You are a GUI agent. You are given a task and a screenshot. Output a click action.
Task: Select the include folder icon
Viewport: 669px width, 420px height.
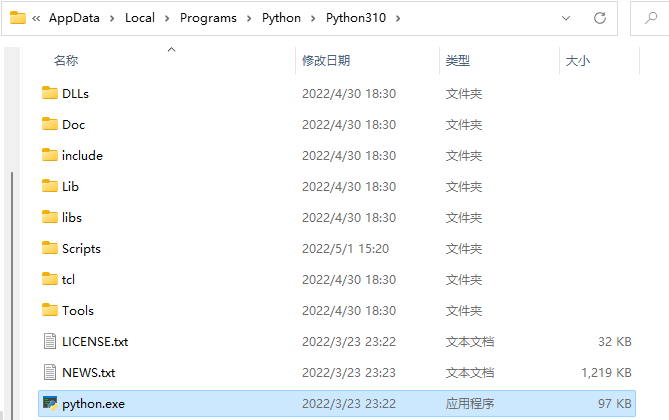(50, 155)
